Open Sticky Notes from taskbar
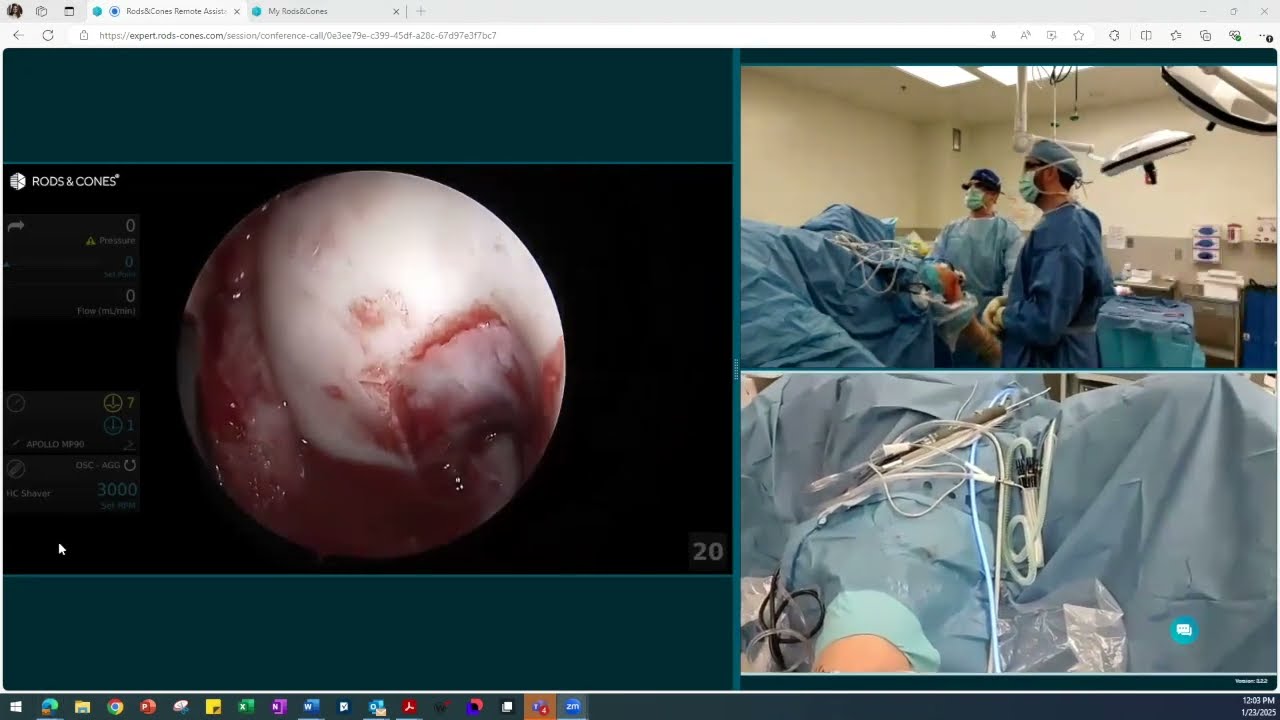The height and width of the screenshot is (720, 1280). tap(213, 707)
